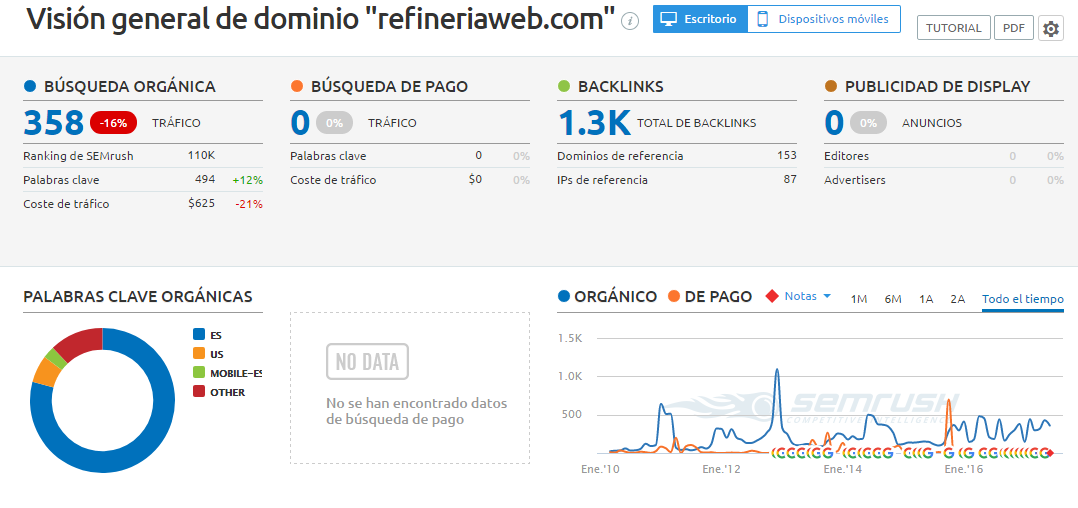This screenshot has width=1078, height=508.
Task: Select the MOBILE-ES legend color swatch
Action: [199, 373]
